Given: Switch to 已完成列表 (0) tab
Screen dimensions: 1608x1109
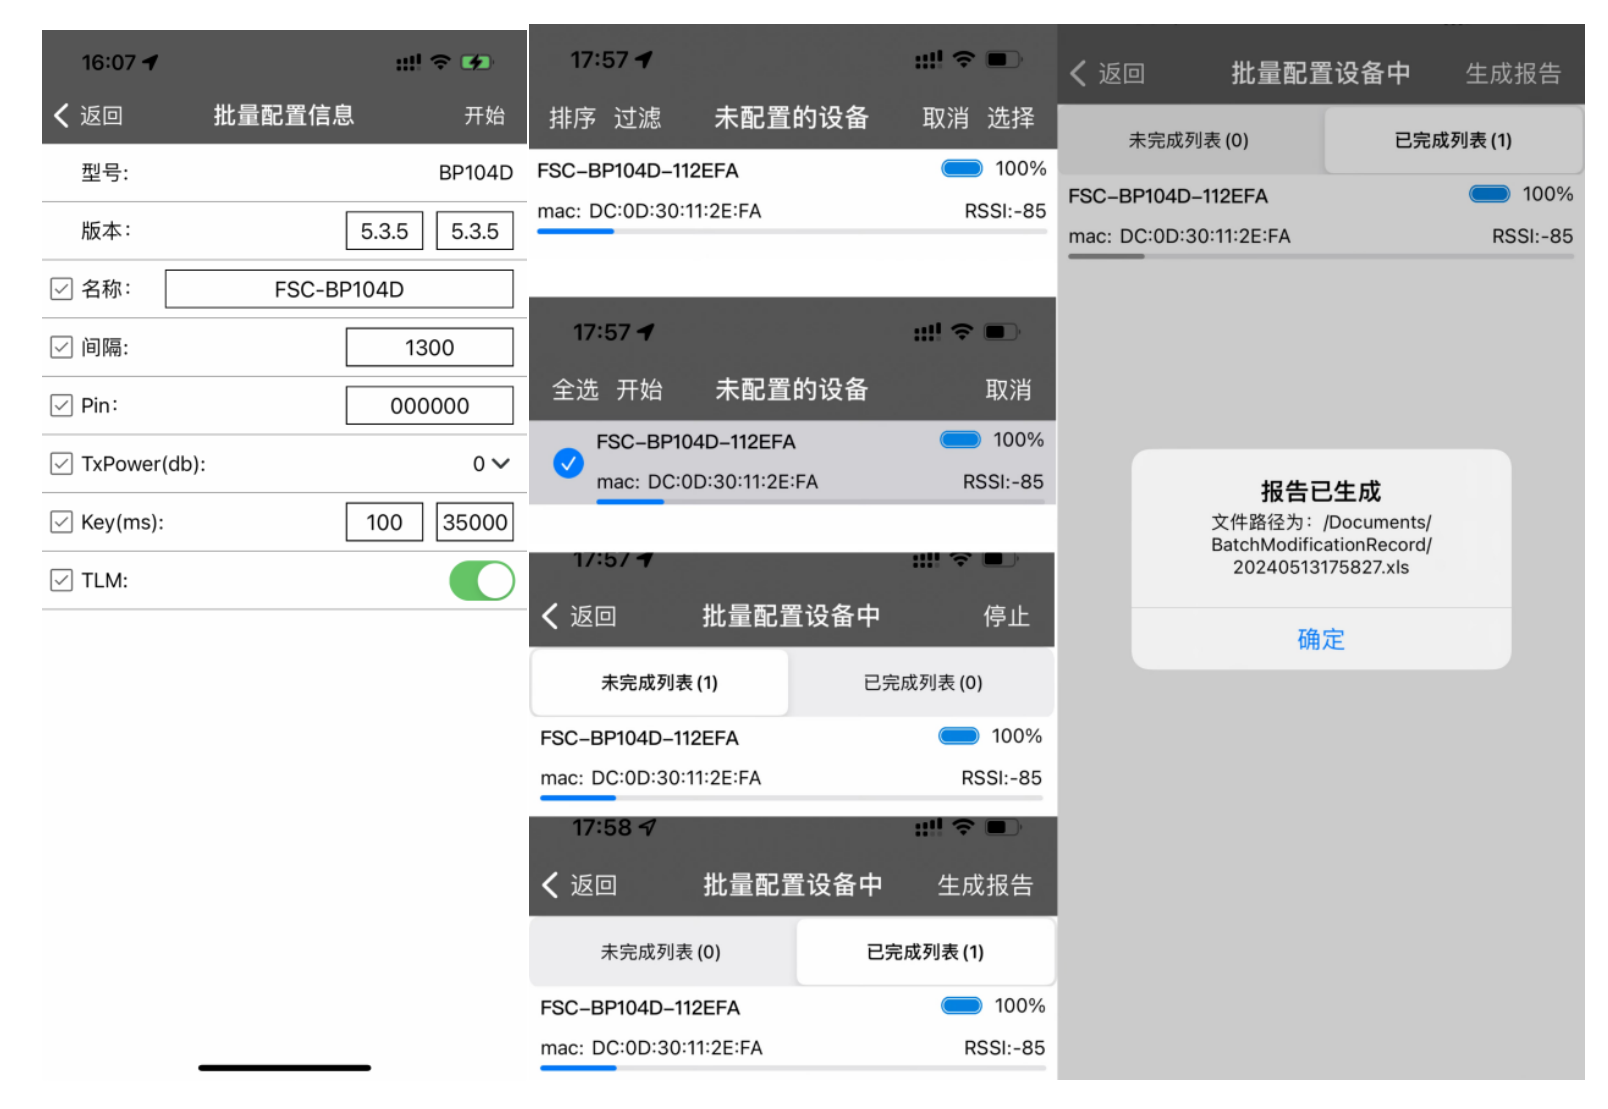Looking at the screenshot, I should point(922,683).
